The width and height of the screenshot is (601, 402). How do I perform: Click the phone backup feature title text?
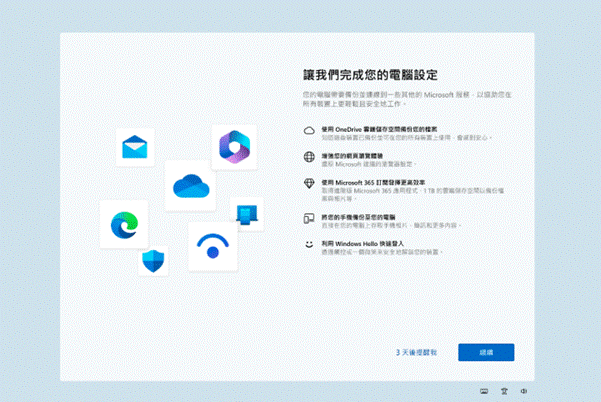point(358,217)
